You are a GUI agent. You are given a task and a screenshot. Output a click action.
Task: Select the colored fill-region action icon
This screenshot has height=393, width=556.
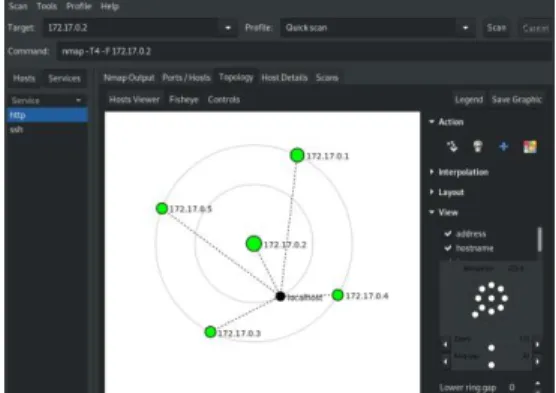[530, 146]
